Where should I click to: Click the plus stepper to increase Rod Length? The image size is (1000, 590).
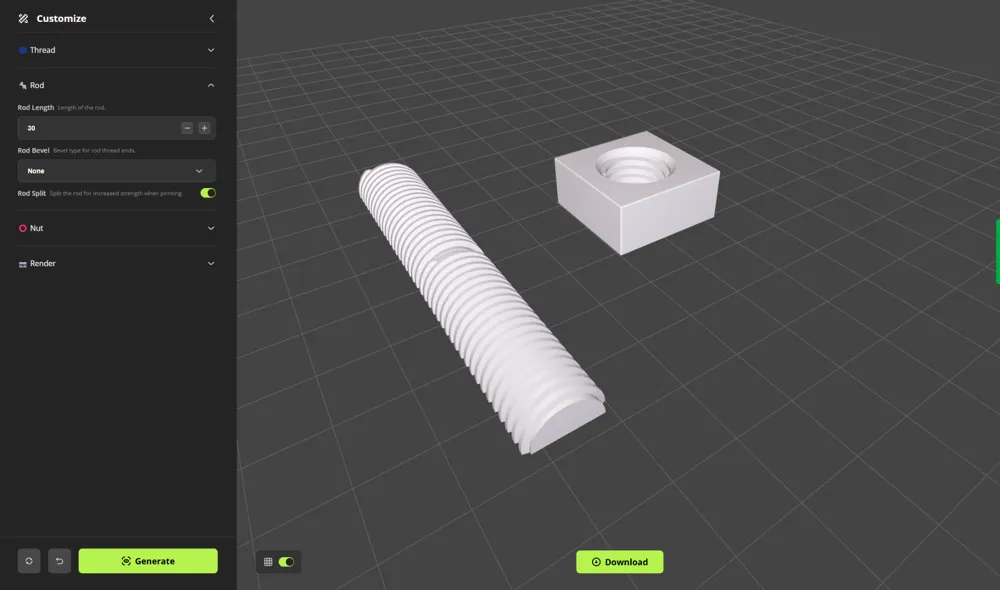coord(204,128)
